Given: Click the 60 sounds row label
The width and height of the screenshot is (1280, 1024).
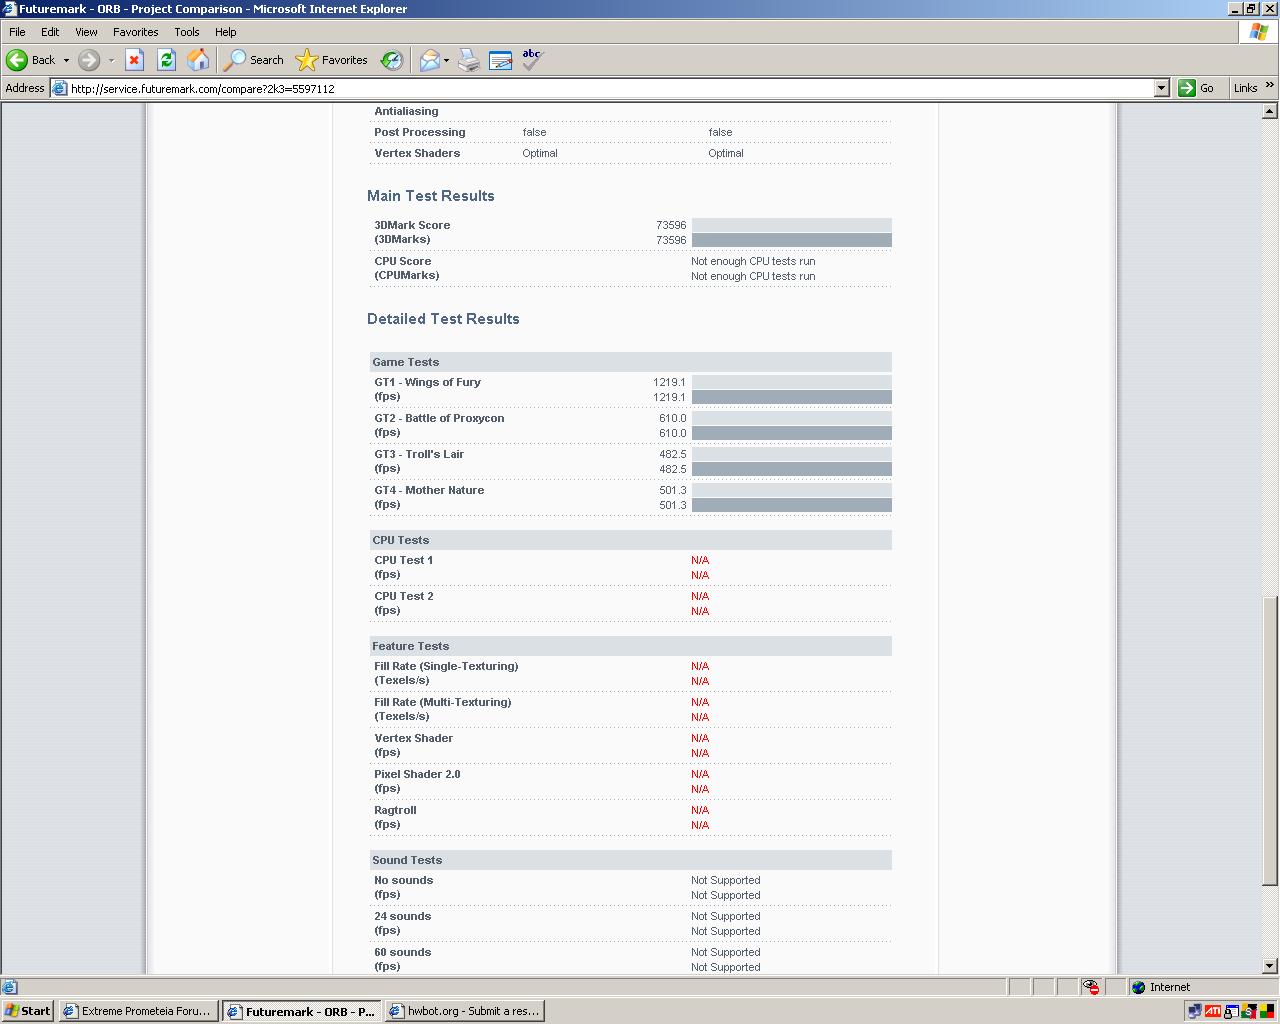Looking at the screenshot, I should [402, 952].
